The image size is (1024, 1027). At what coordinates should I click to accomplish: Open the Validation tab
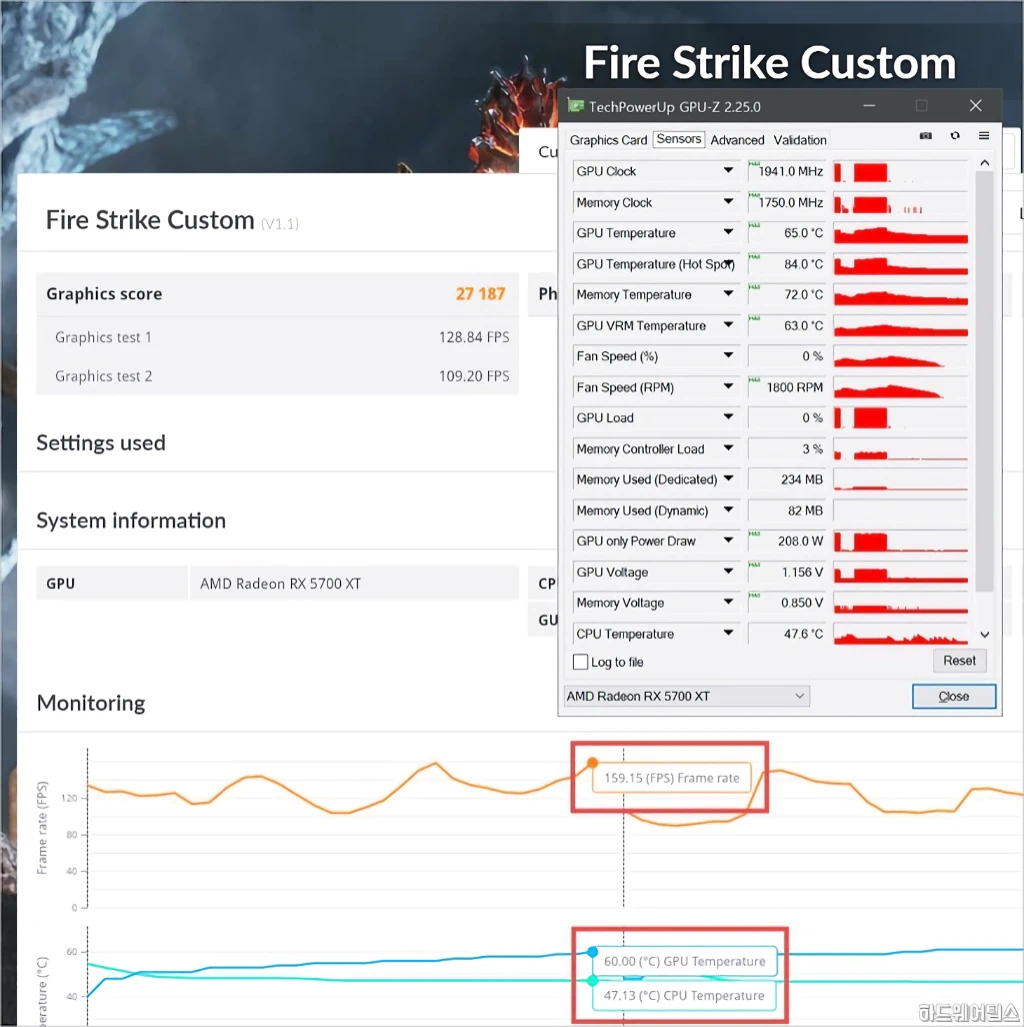(799, 140)
